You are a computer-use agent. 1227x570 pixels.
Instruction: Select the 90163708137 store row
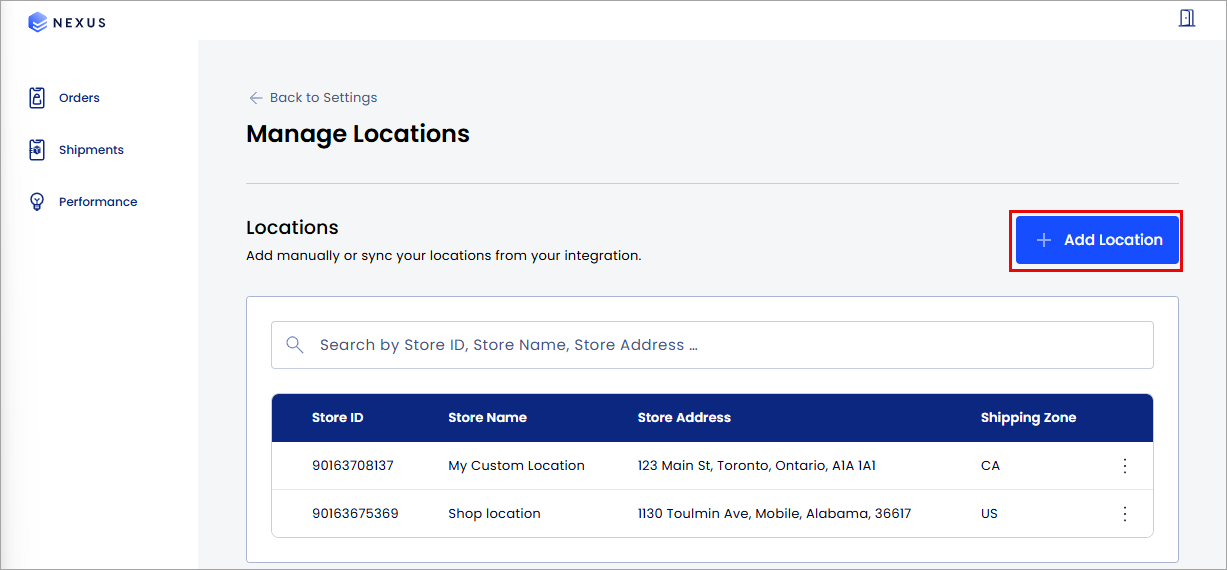[x=712, y=466]
